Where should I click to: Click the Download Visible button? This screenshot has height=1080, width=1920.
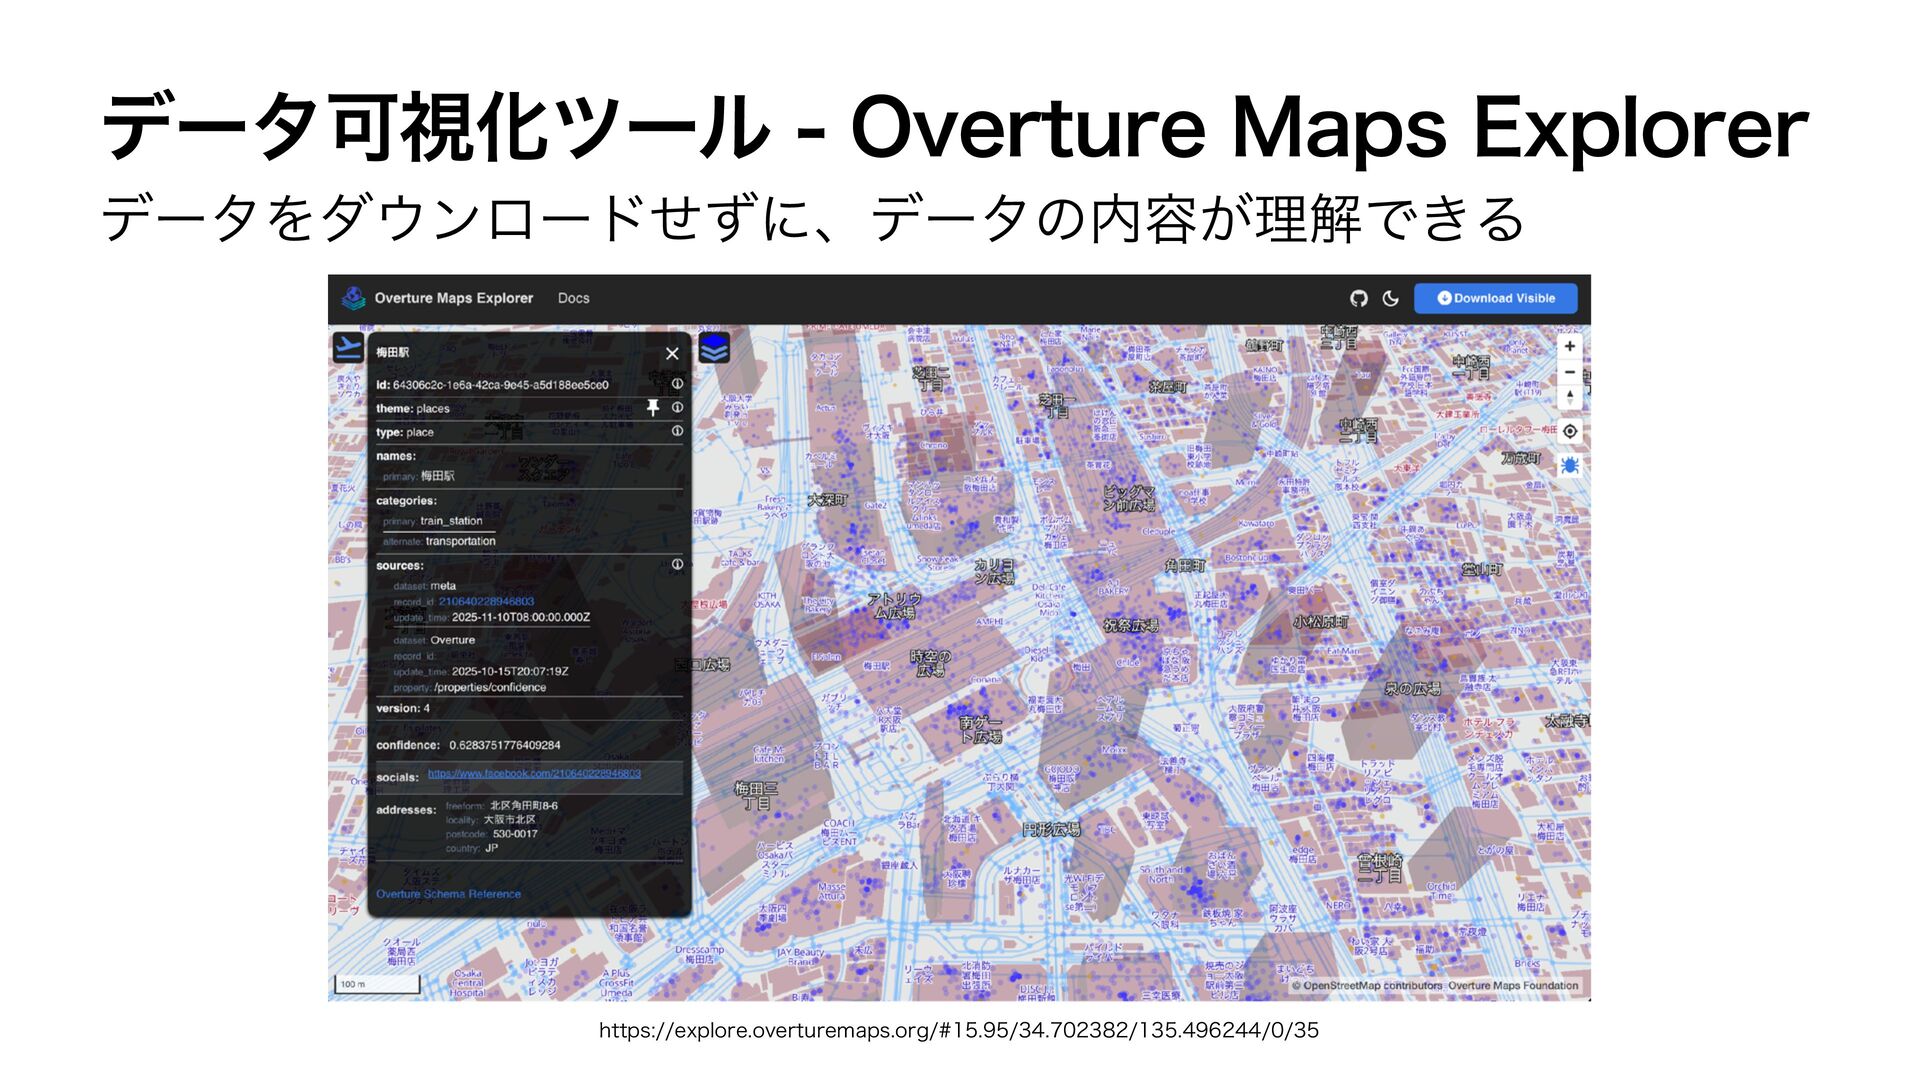tap(1495, 298)
